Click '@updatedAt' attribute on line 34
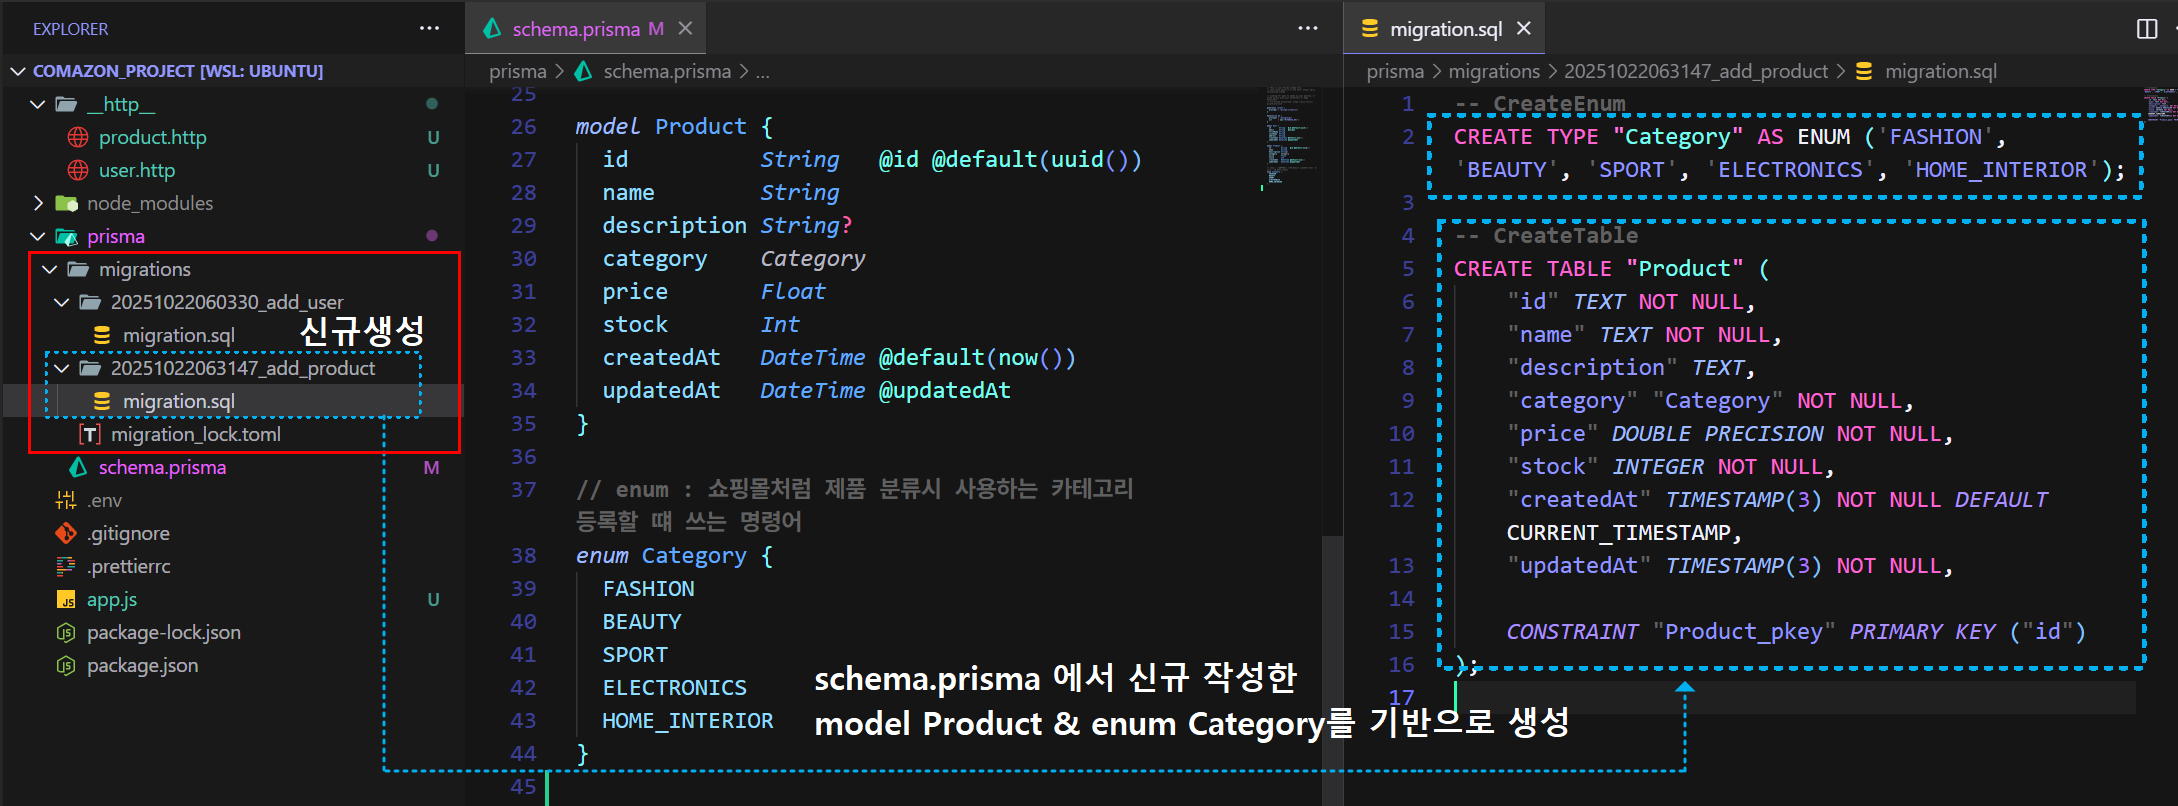The image size is (2178, 806). (x=945, y=391)
